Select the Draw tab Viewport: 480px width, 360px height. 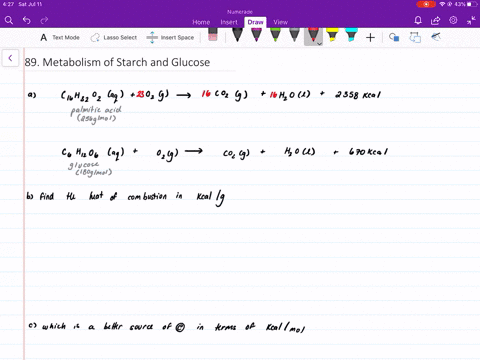click(255, 22)
